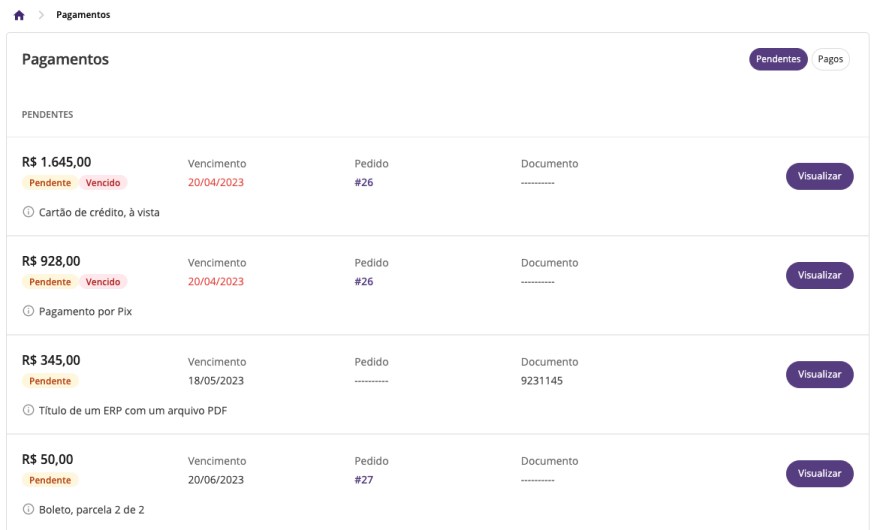Click info icon beside Boleto parcela
The width and height of the screenshot is (877, 530).
tap(28, 509)
